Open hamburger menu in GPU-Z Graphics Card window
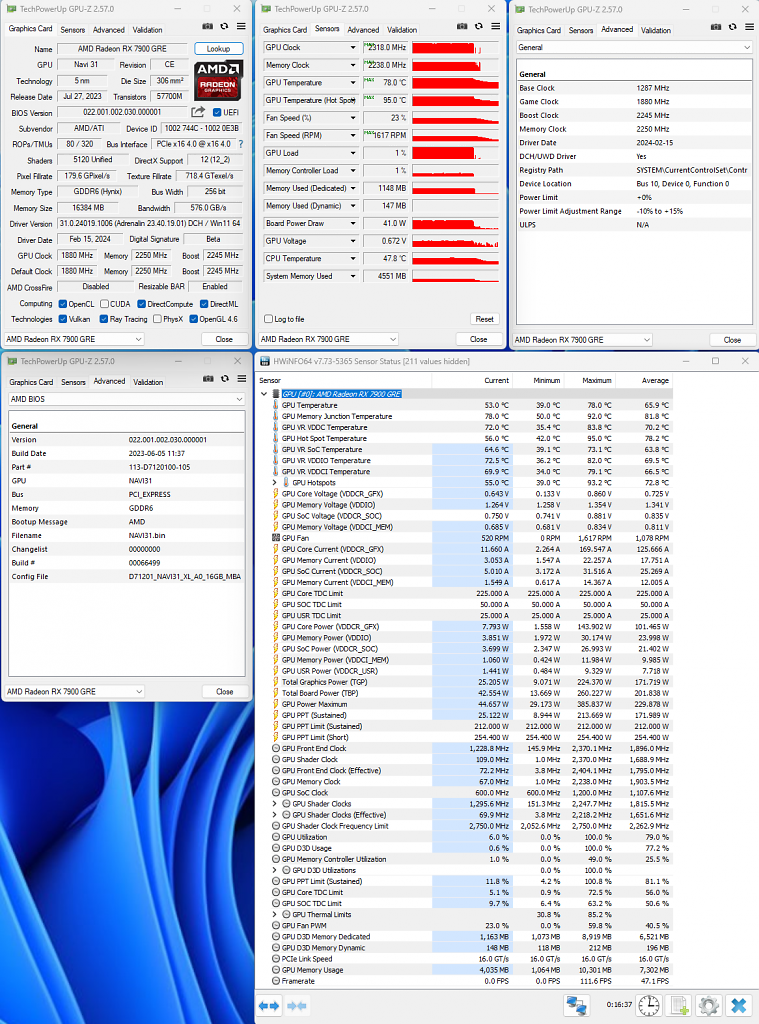The height and width of the screenshot is (1024, 759). pyautogui.click(x=241, y=26)
